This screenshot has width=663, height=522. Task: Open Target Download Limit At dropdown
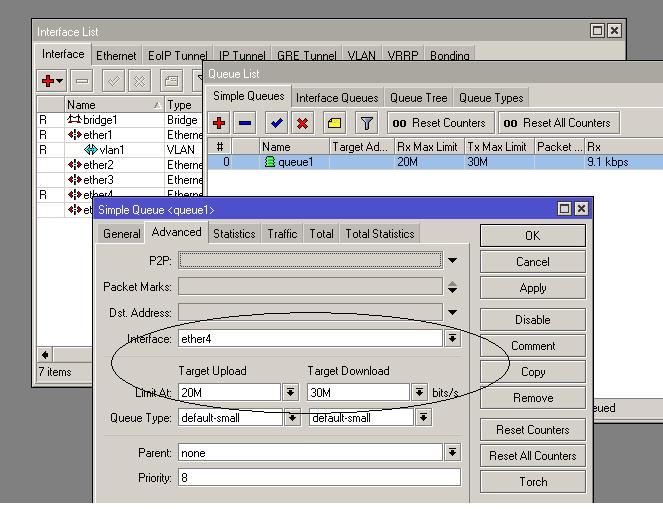point(419,392)
